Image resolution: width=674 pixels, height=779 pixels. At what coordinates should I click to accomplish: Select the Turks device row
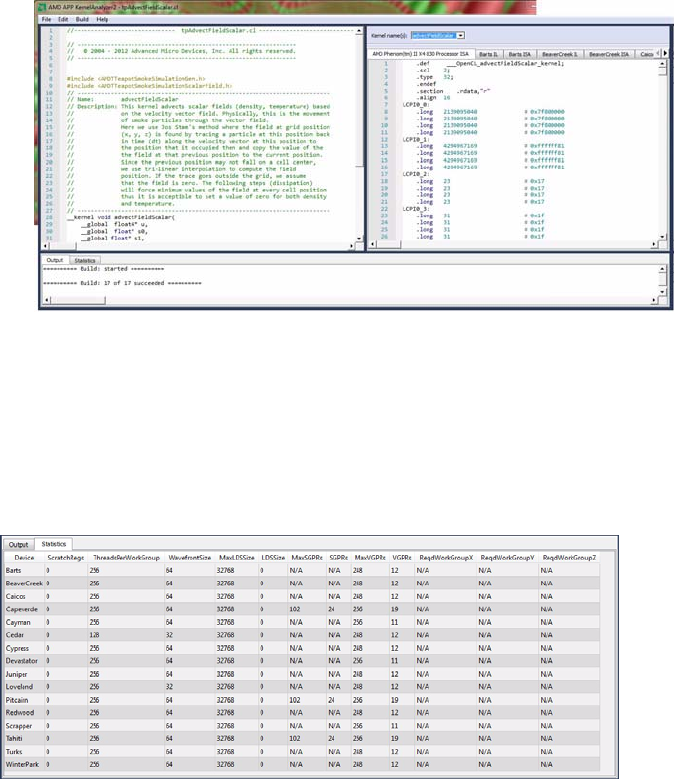(x=301, y=752)
